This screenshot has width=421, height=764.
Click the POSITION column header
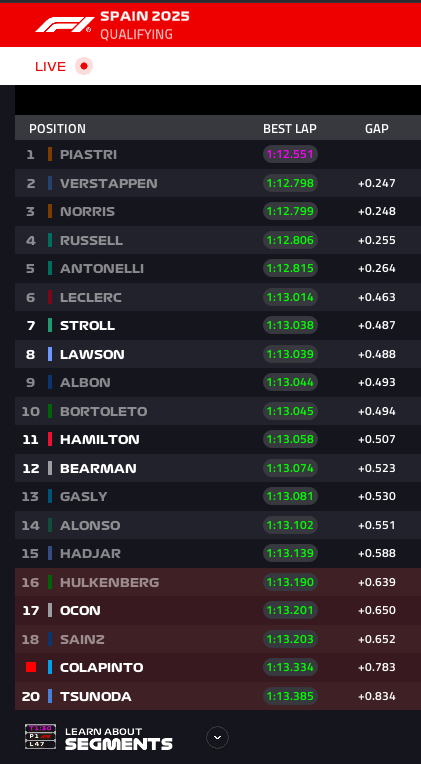[x=57, y=129]
